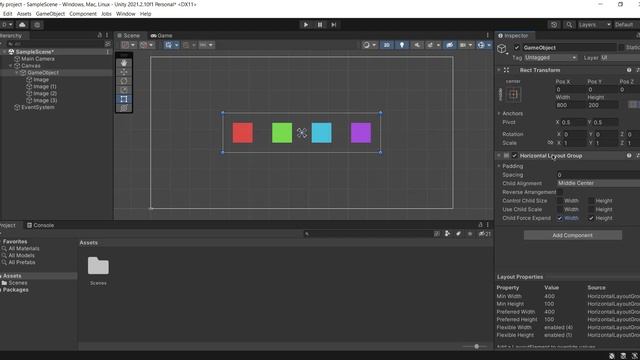Click the Scenes folder thumbnail in Assets
640x360 pixels.
tap(98, 266)
